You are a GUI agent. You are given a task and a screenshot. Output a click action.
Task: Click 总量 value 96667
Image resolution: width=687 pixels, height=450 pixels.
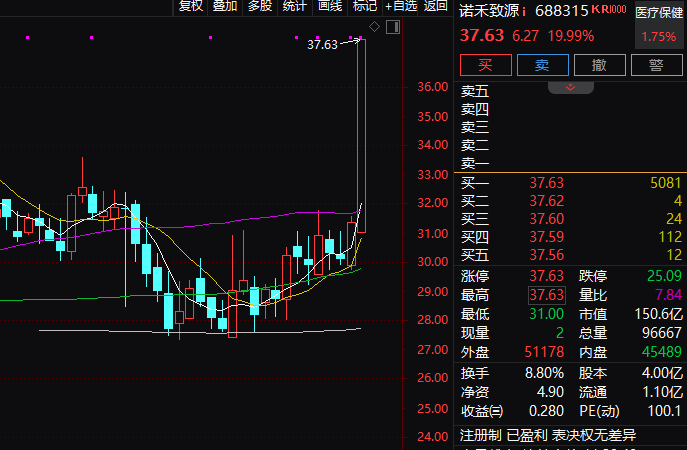click(662, 333)
